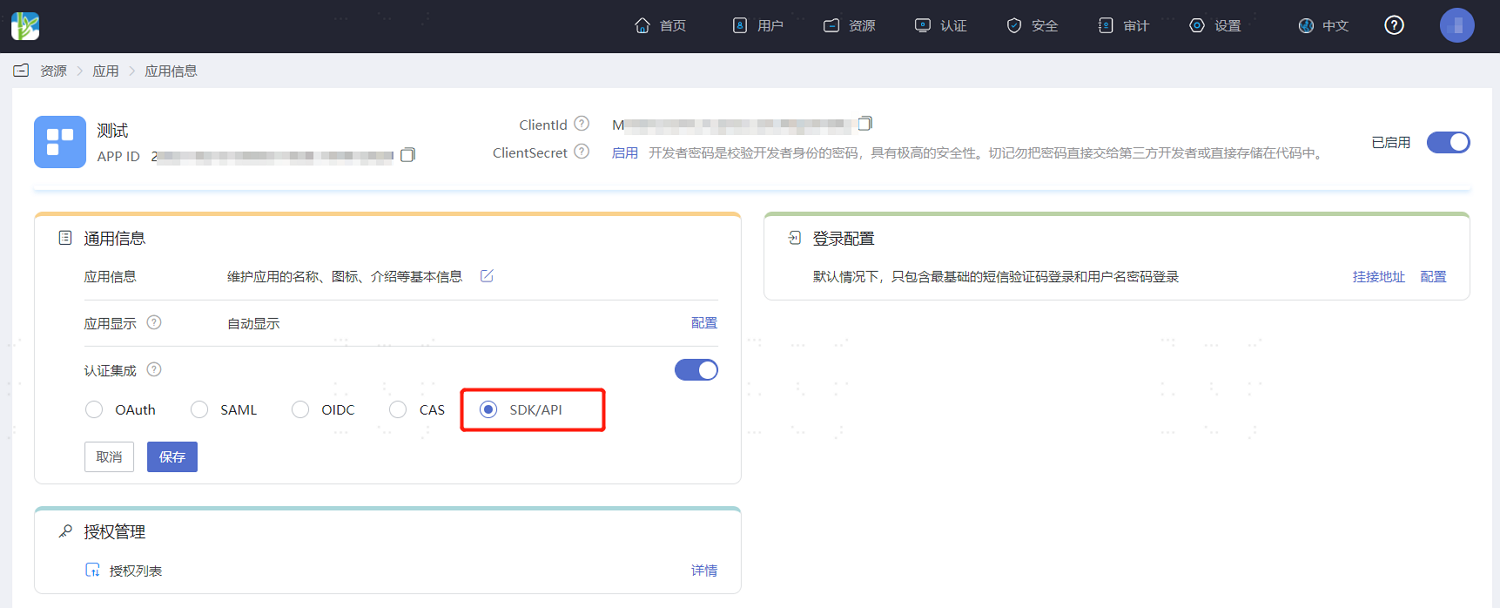Open the 资源 resources menu
The height and width of the screenshot is (608, 1500).
tap(849, 26)
